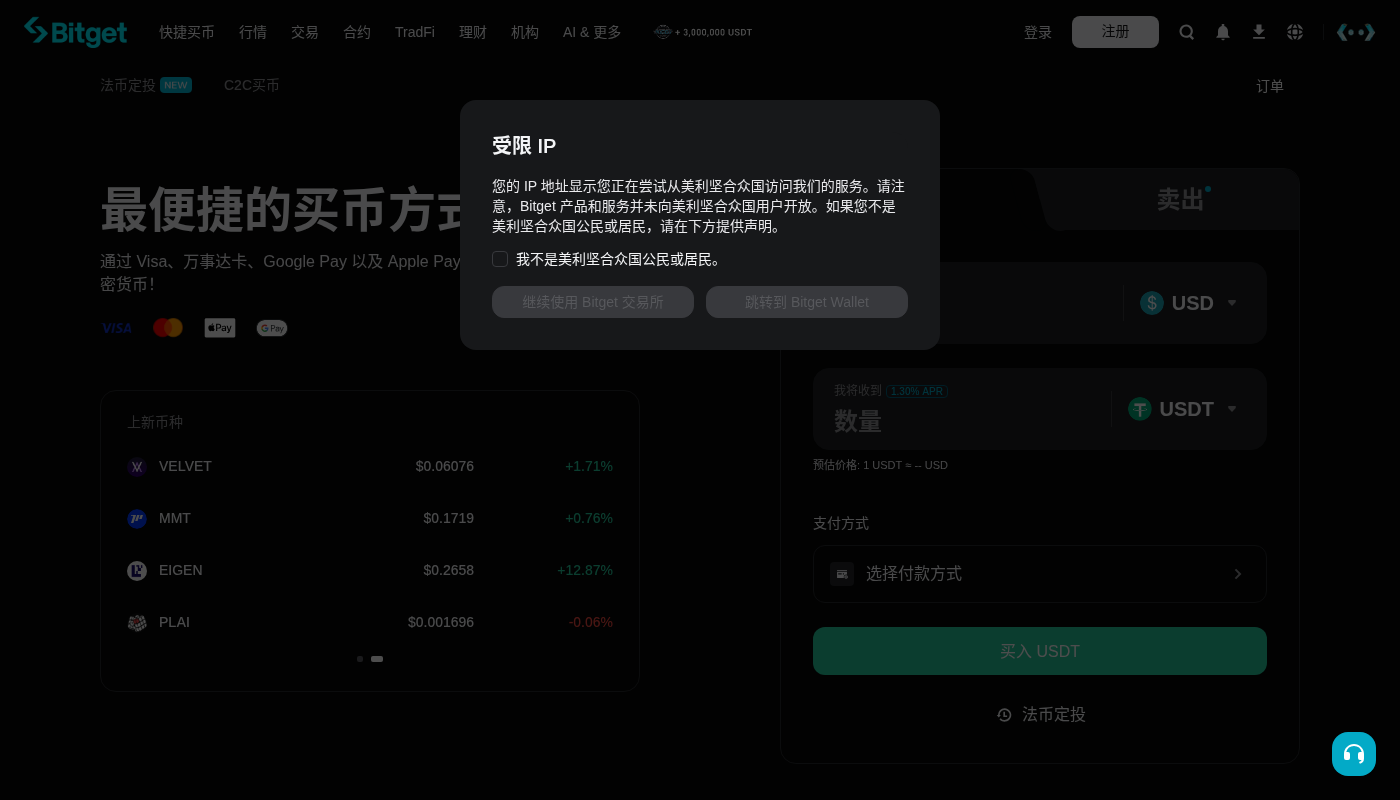
Task: Click the theme switch icon in header
Action: pos(1356,32)
